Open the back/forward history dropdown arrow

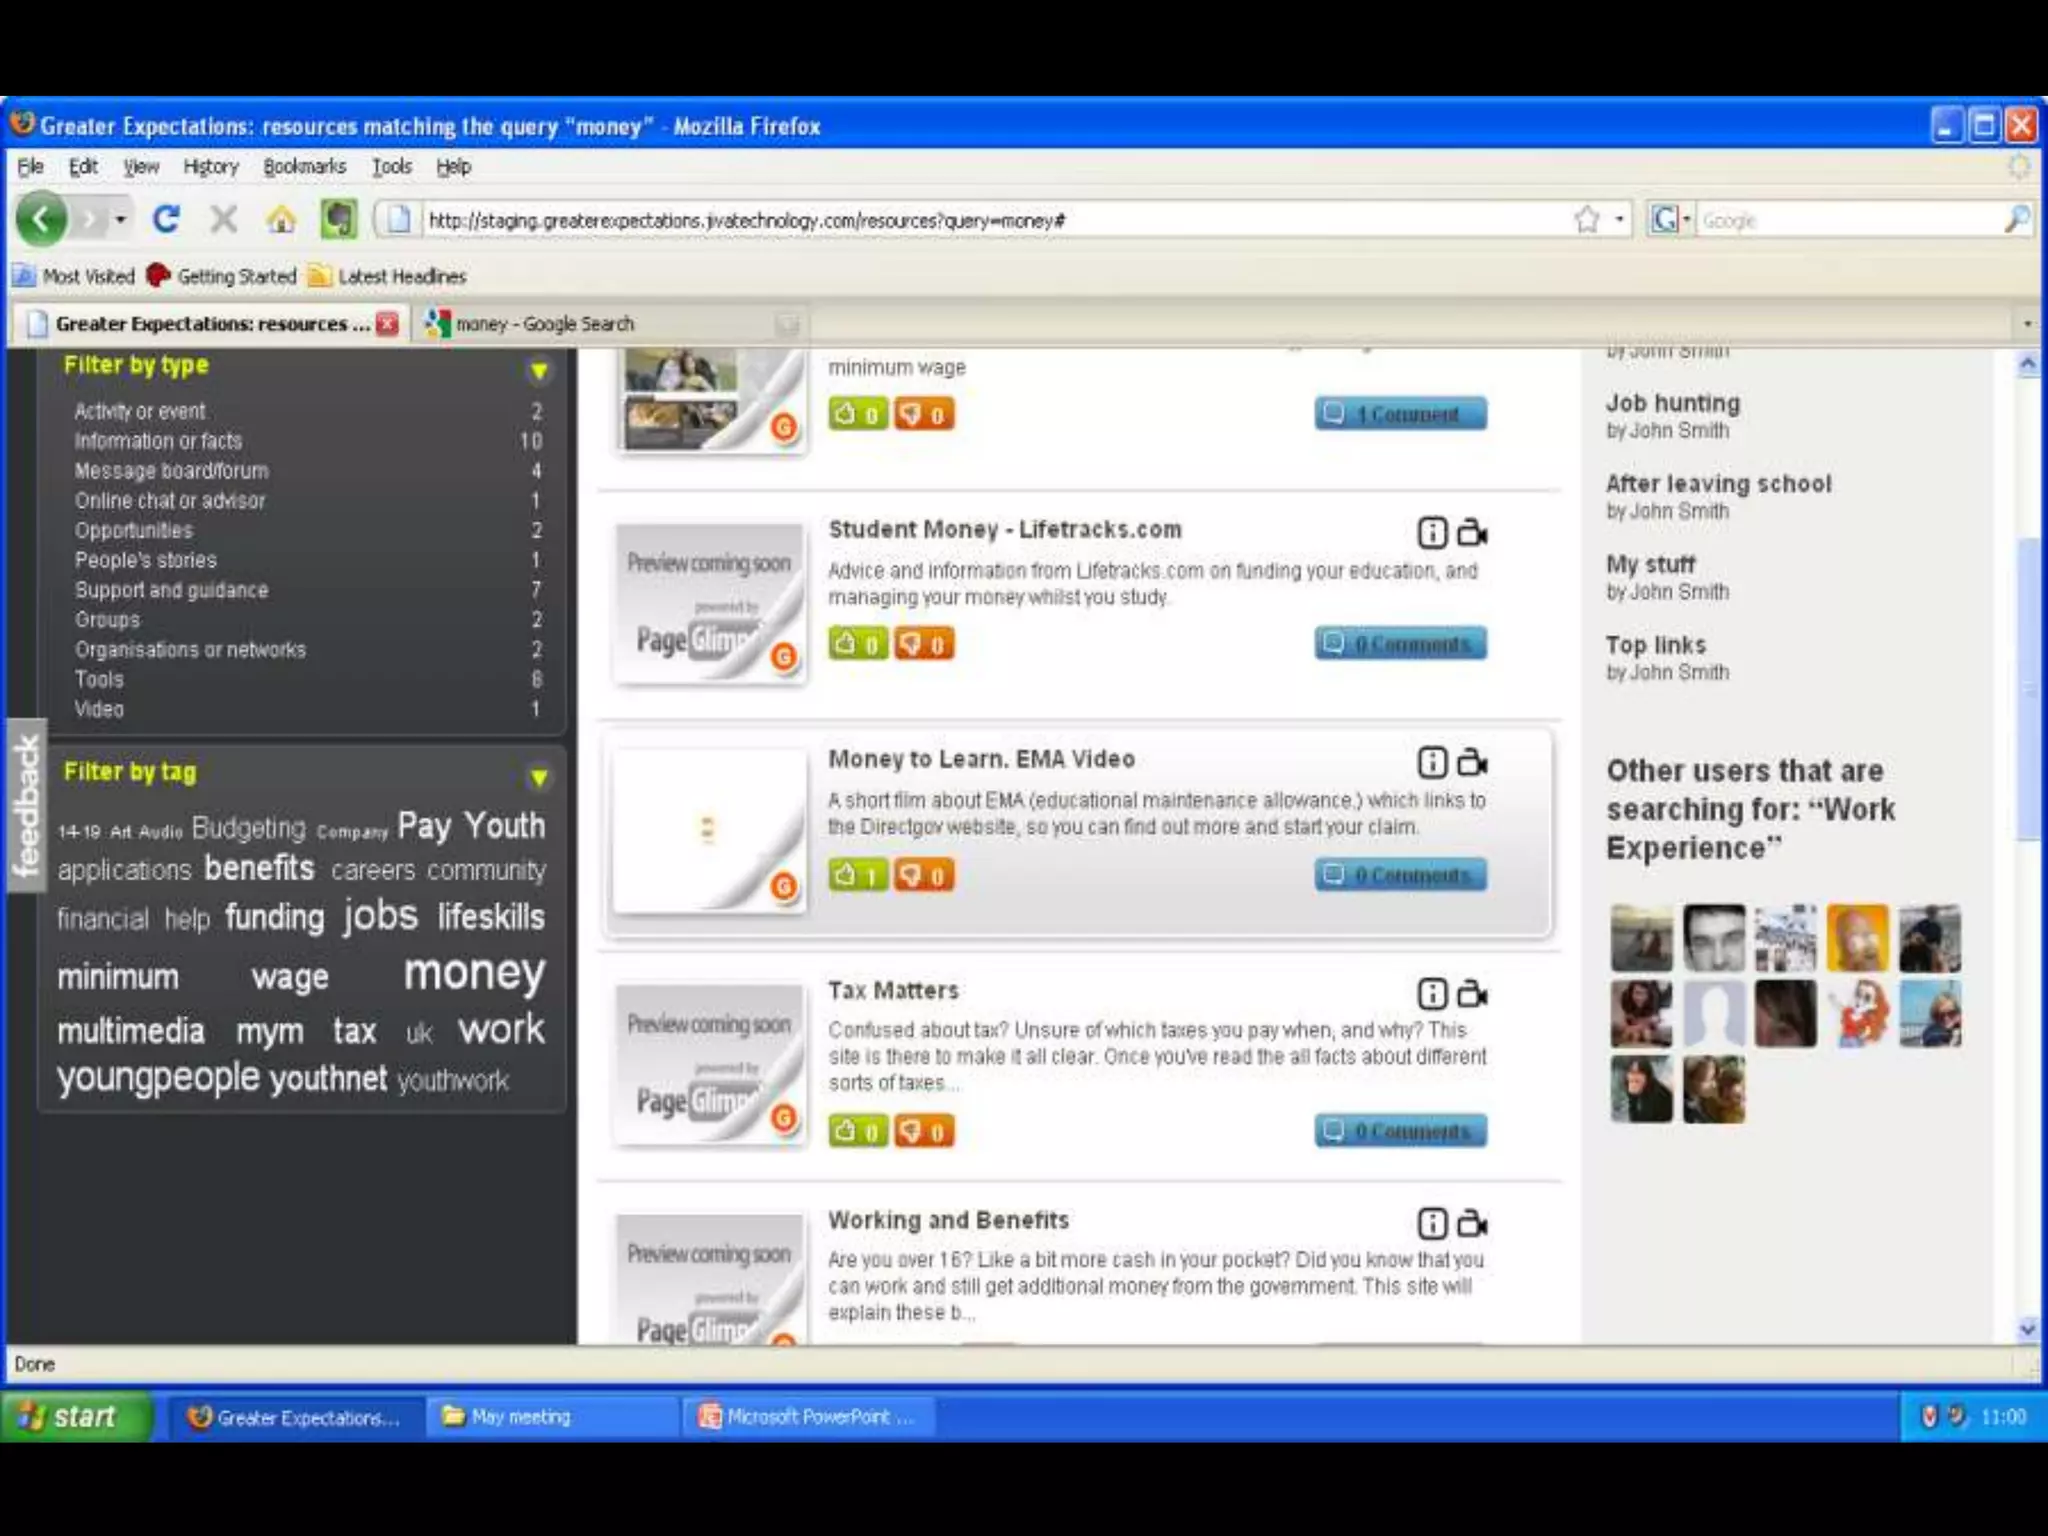click(x=121, y=218)
